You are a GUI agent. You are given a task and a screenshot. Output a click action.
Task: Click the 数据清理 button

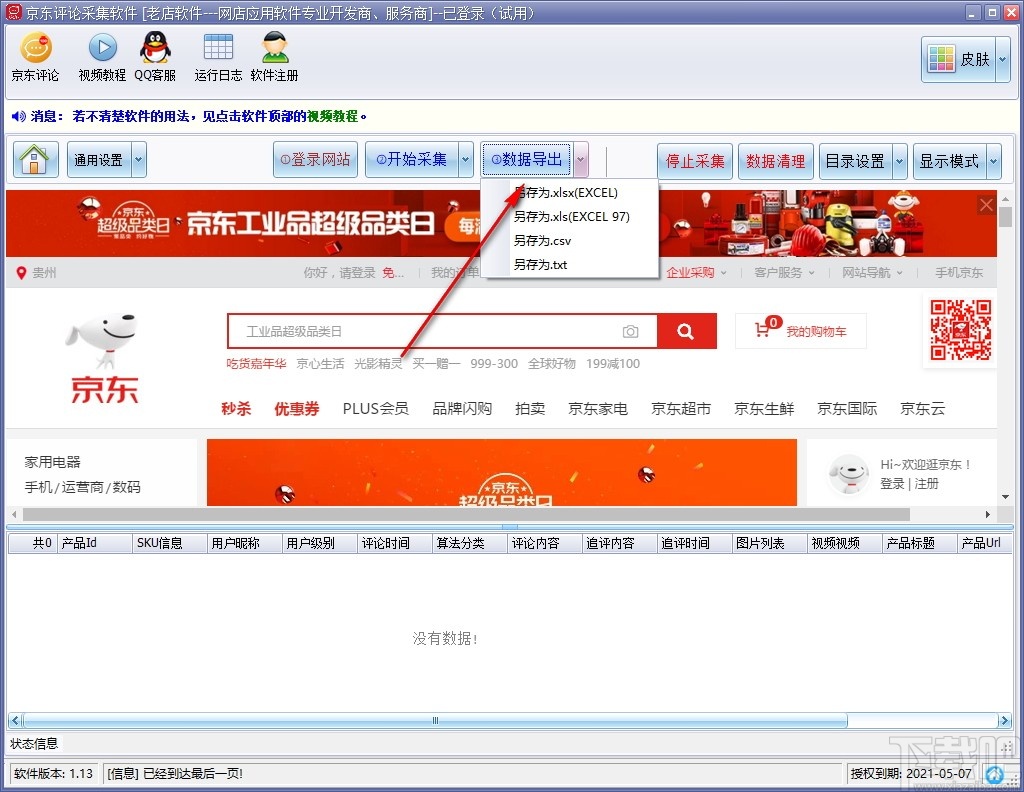pyautogui.click(x=776, y=159)
